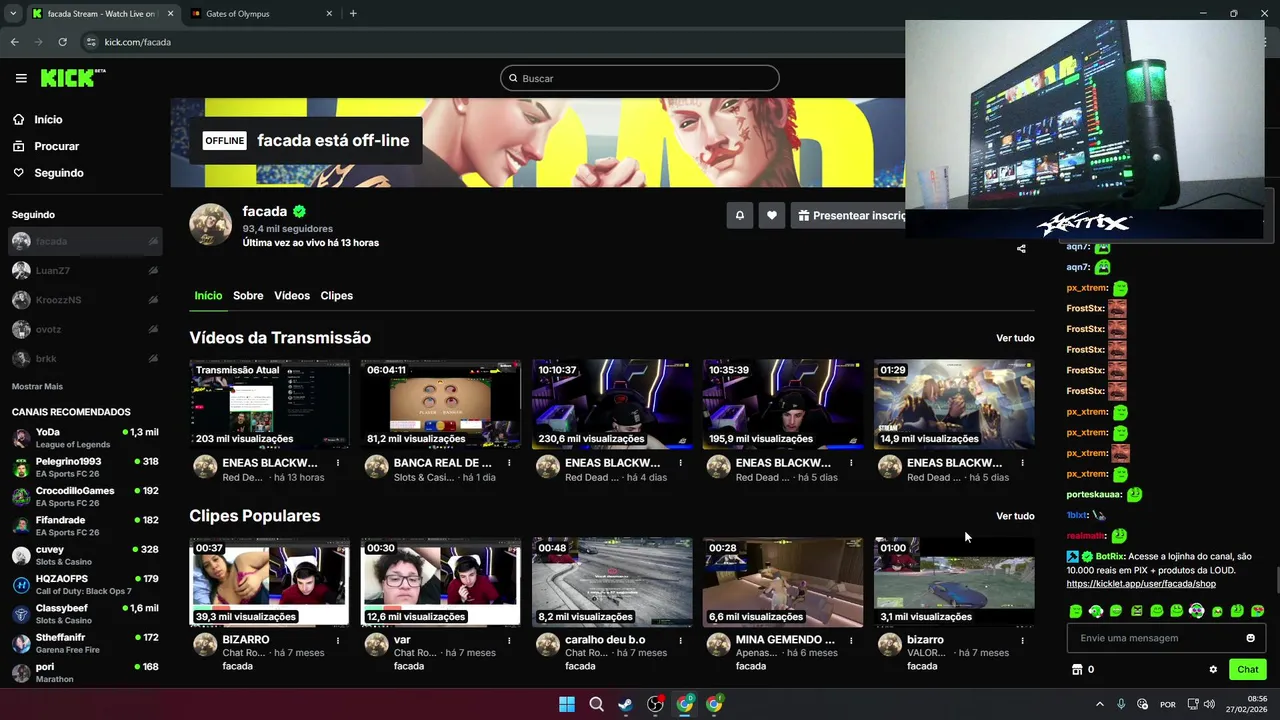Open the Windows Start menu
Image resolution: width=1280 pixels, height=720 pixels.
click(567, 704)
